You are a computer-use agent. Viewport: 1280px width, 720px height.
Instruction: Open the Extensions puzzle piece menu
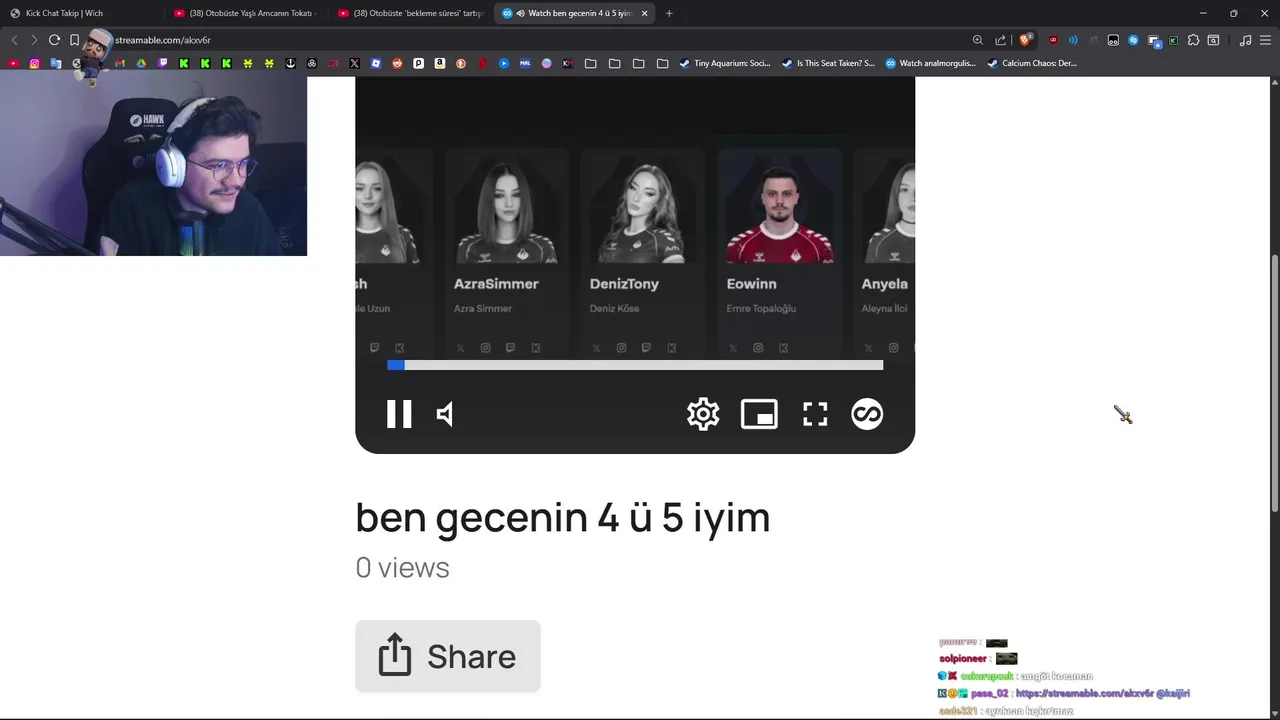point(1193,40)
